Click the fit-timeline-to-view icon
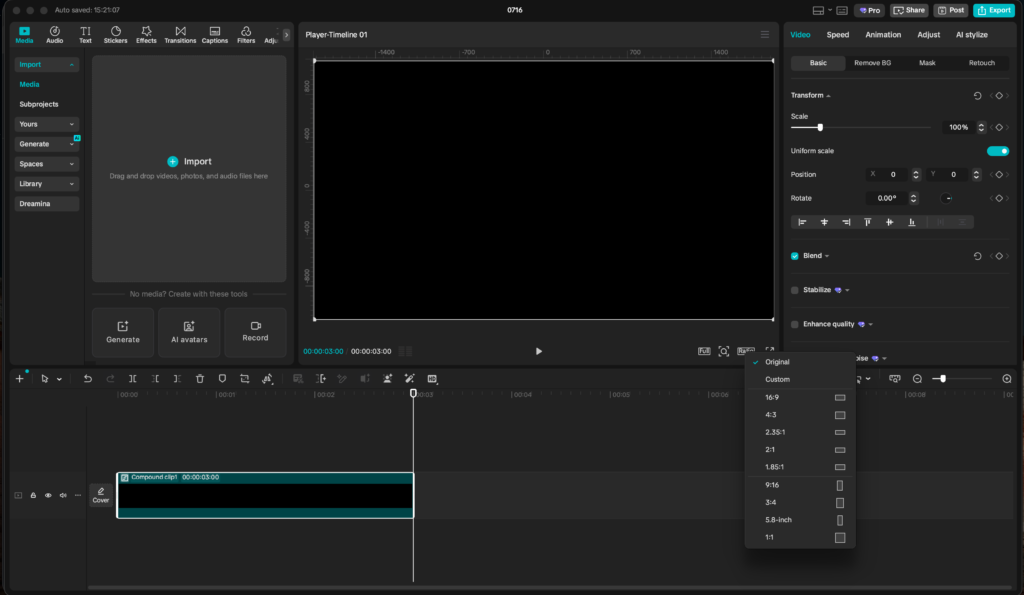The height and width of the screenshot is (595, 1024). [x=895, y=379]
